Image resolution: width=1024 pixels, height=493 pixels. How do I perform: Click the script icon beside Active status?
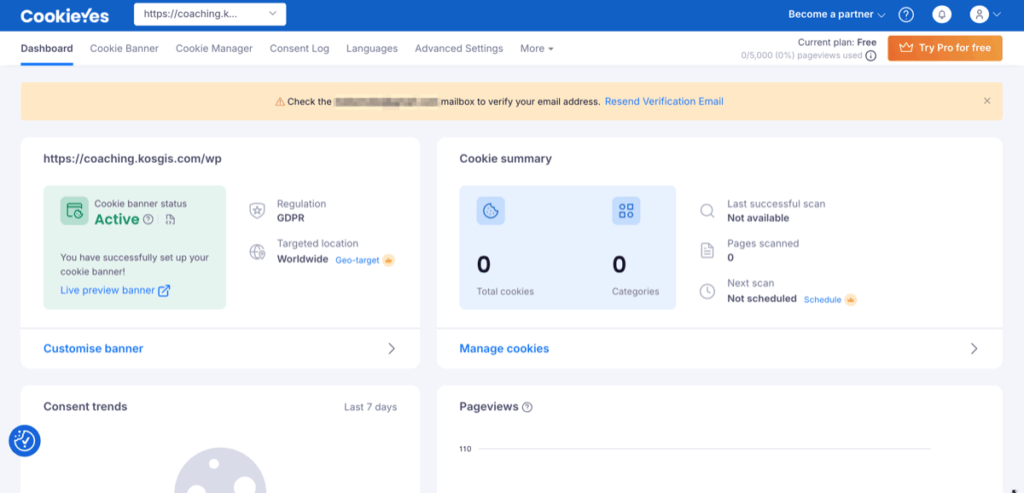[x=170, y=219]
